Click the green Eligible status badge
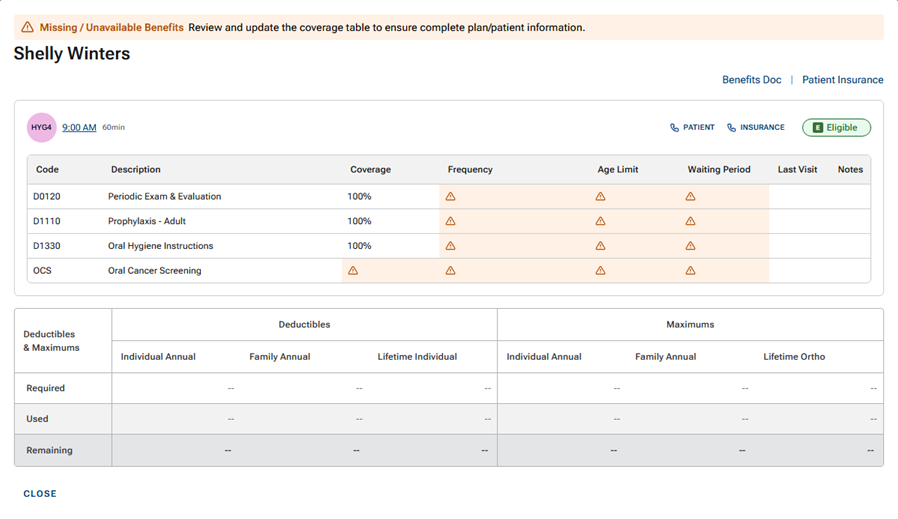898x519 pixels. pos(836,128)
